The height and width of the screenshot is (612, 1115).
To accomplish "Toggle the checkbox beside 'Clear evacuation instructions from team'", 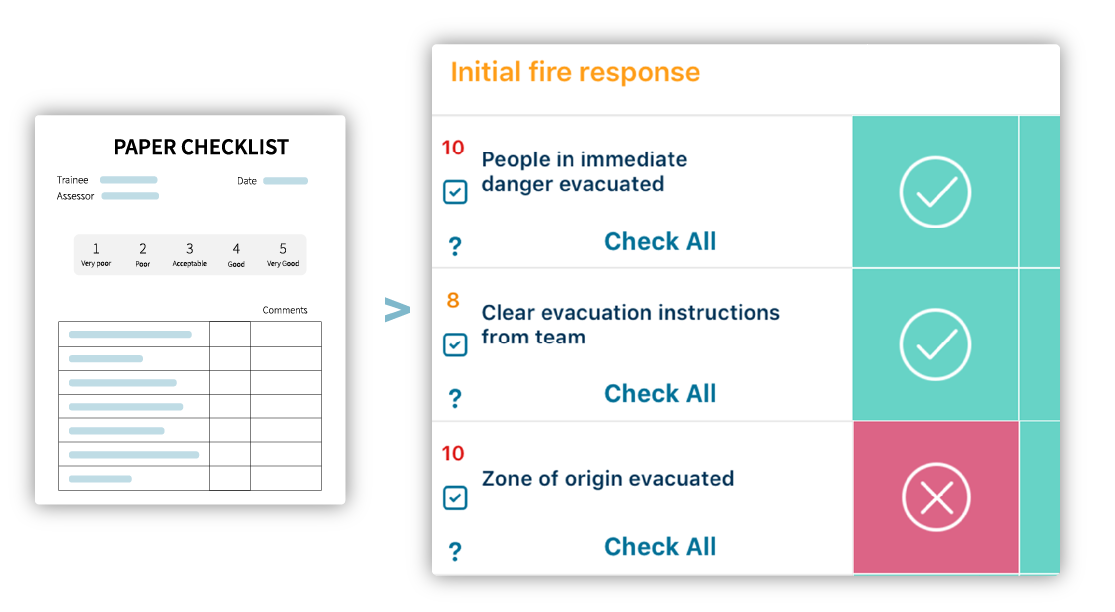I will 455,344.
